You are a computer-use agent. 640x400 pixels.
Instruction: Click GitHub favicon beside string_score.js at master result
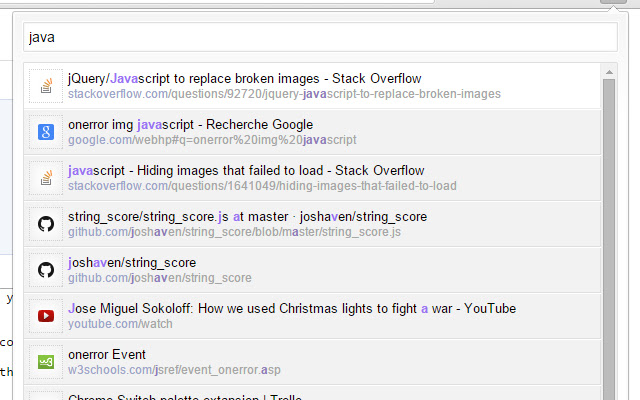[x=46, y=224]
